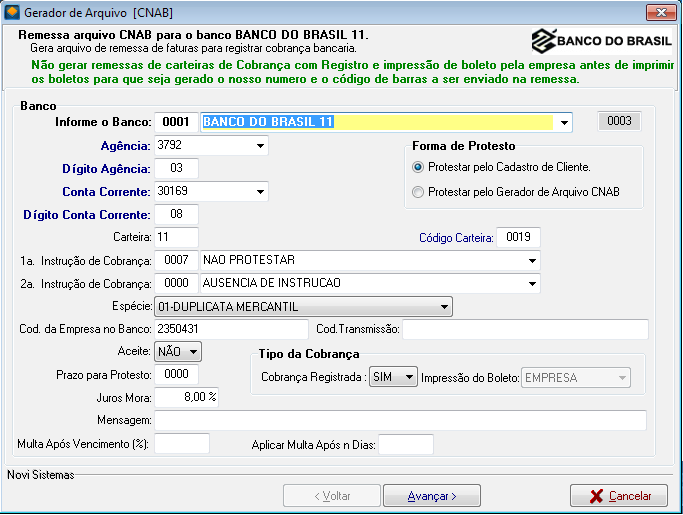The width and height of the screenshot is (683, 515).
Task: Click the NAO PROTESTAR instruction text
Action: tap(249, 260)
